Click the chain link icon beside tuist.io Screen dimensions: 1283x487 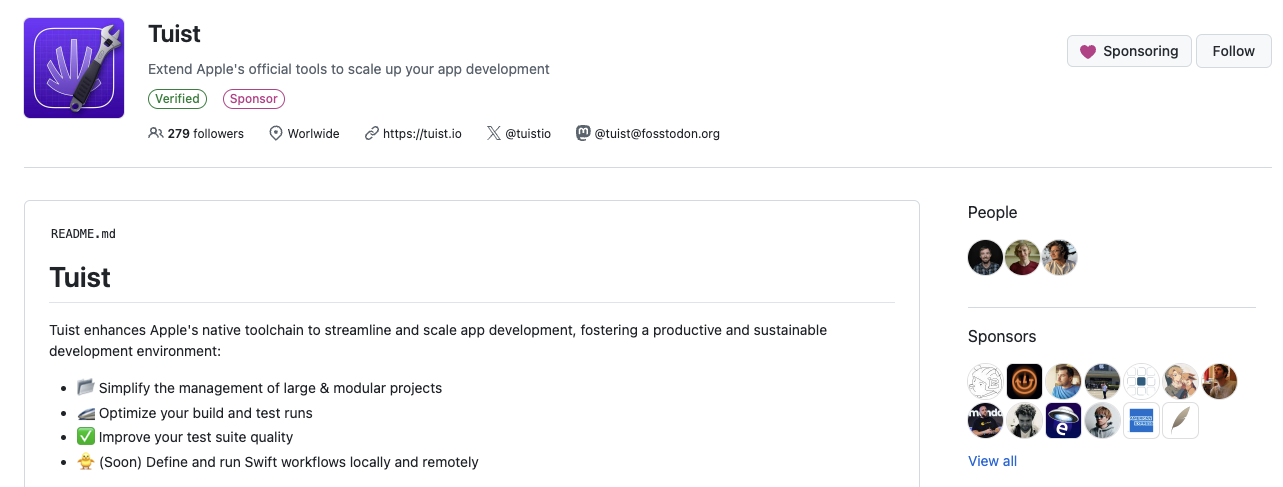pyautogui.click(x=371, y=133)
